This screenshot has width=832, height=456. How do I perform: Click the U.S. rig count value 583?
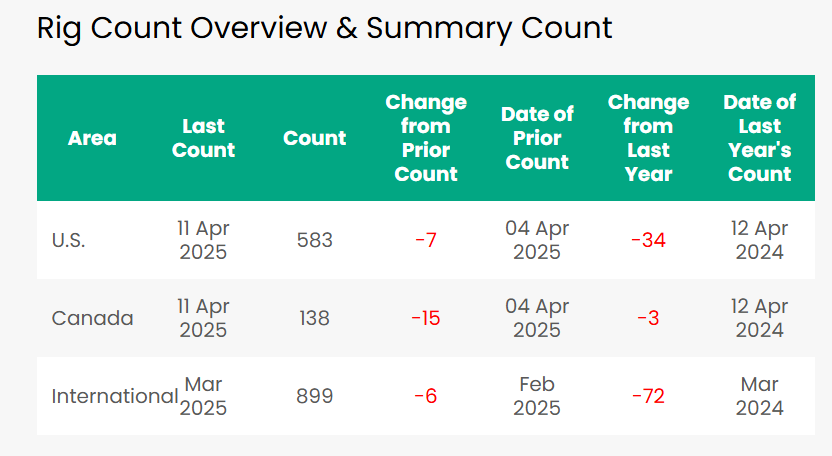[314, 240]
